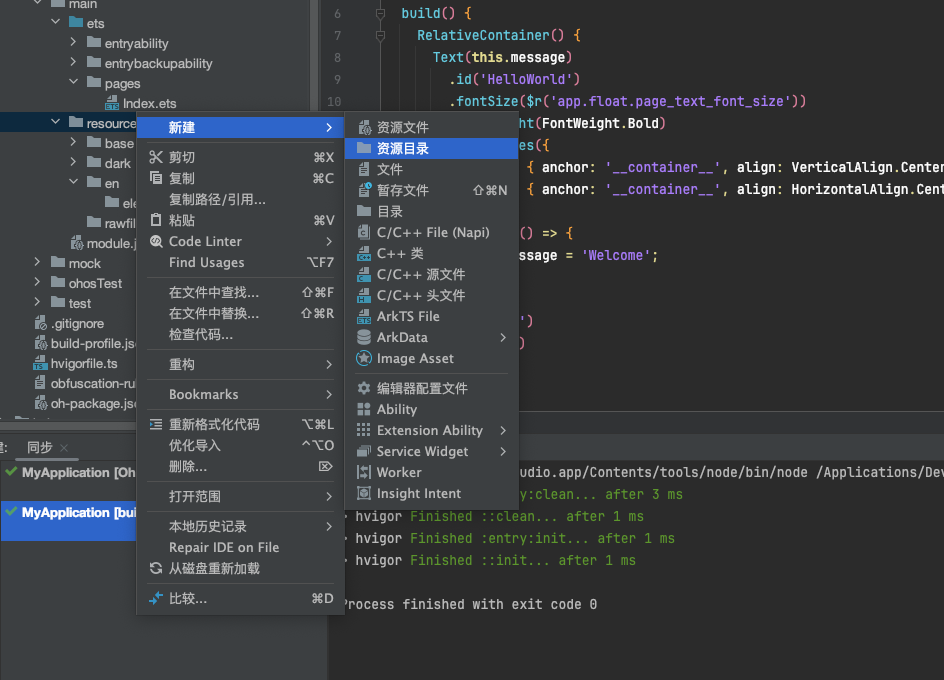
Task: Choose 优化导入 menu entry
Action: tap(241, 446)
